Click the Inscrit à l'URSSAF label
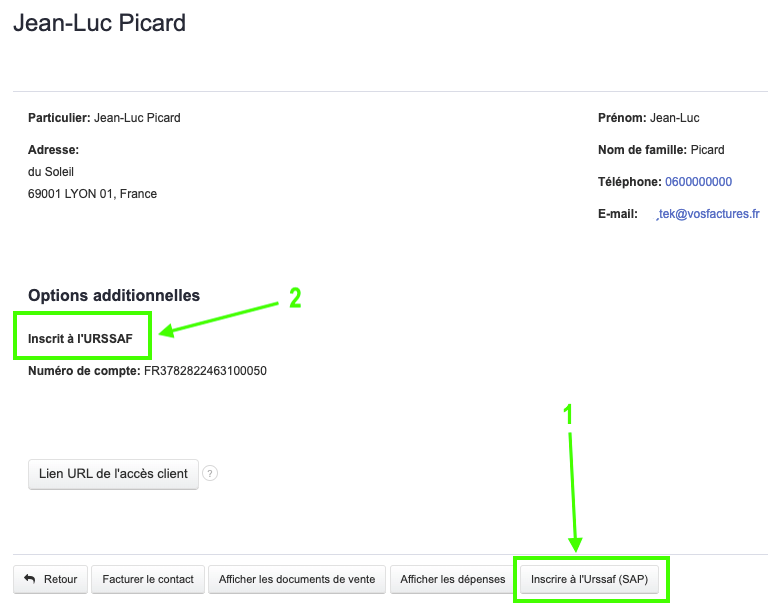The image size is (768, 614). coord(80,338)
